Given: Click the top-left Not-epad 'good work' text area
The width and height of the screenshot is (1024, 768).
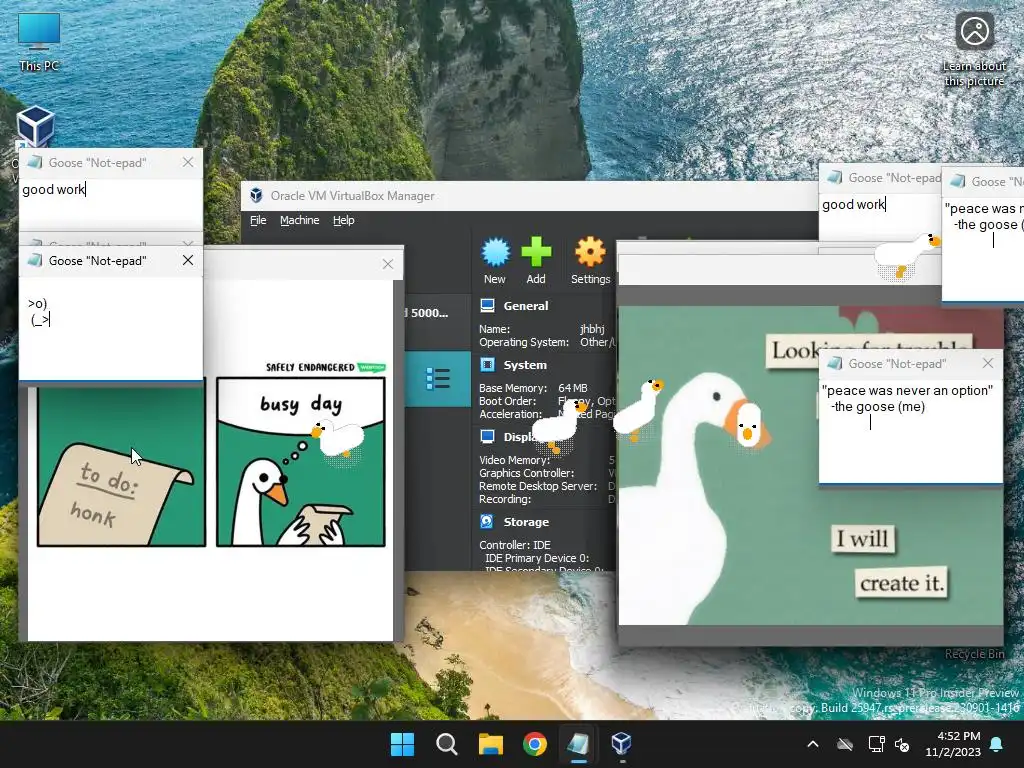Looking at the screenshot, I should pyautogui.click(x=110, y=203).
